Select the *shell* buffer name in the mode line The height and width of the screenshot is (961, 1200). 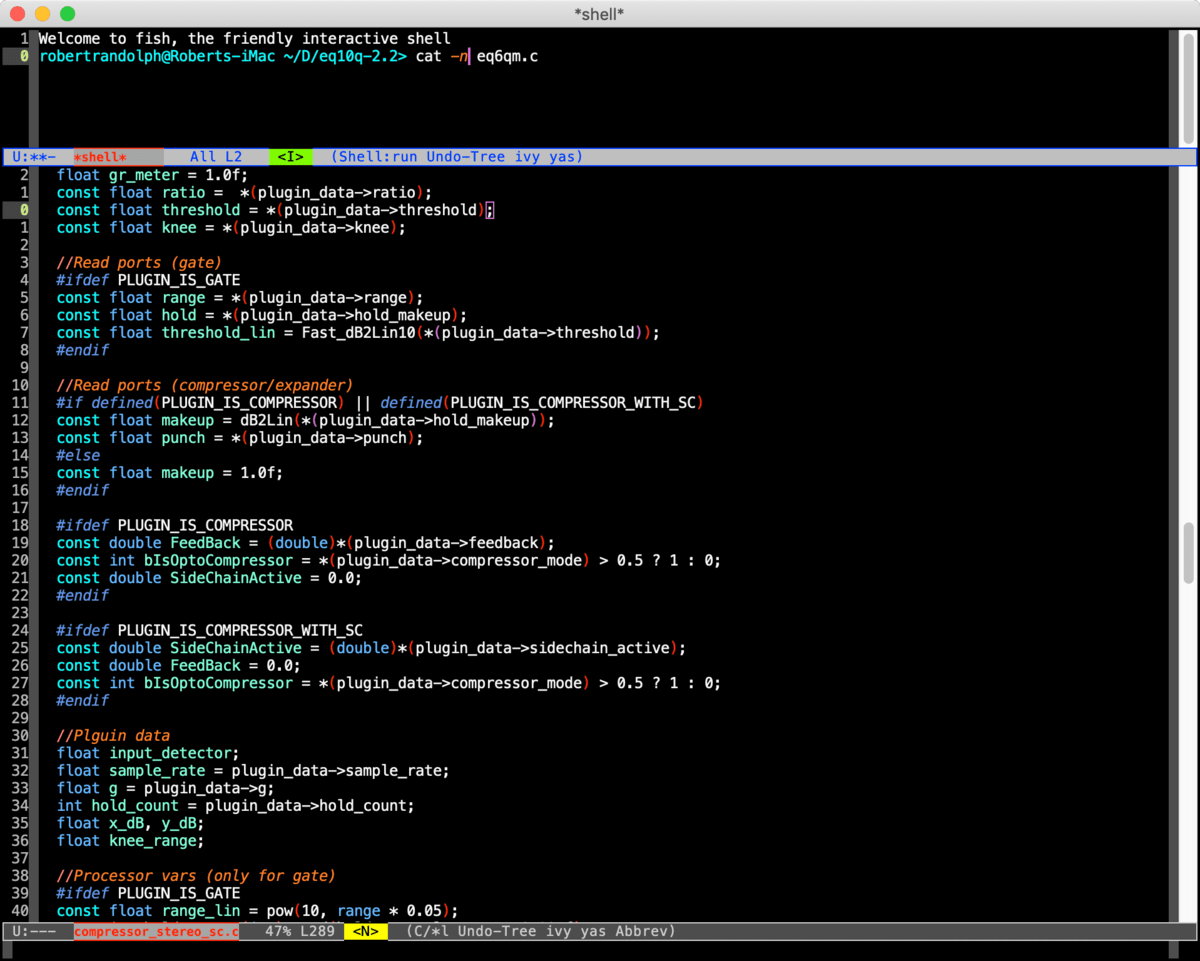pyautogui.click(x=100, y=156)
